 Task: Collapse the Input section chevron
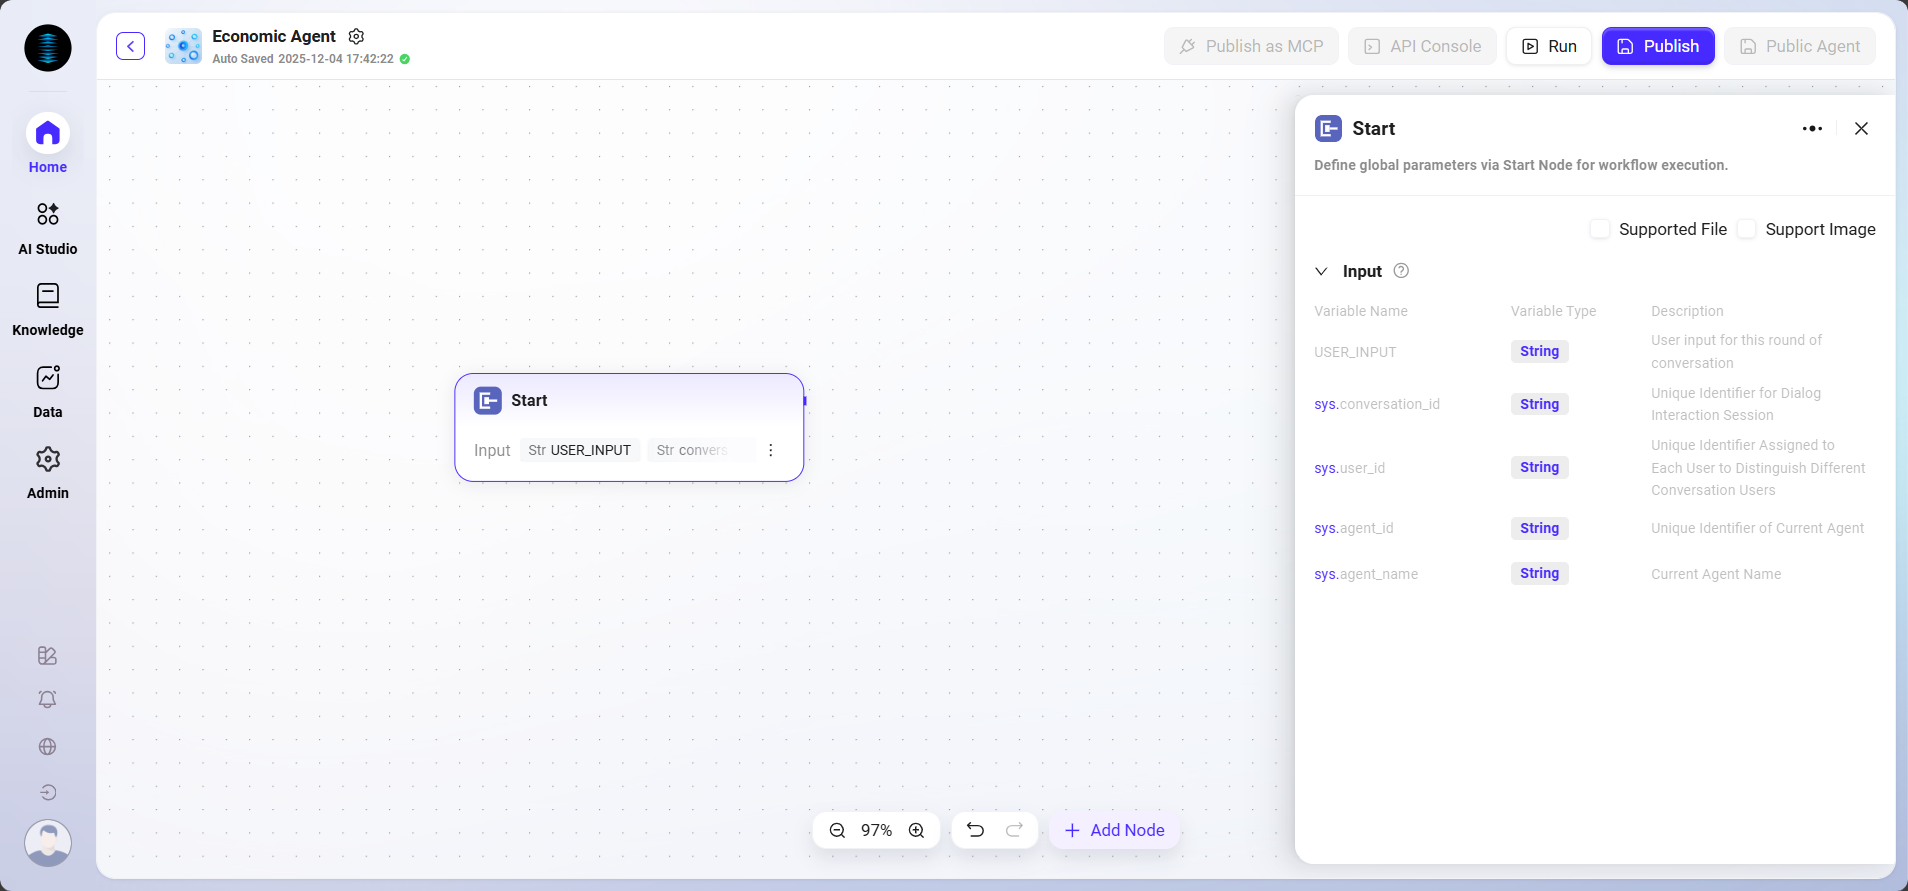[x=1321, y=271]
